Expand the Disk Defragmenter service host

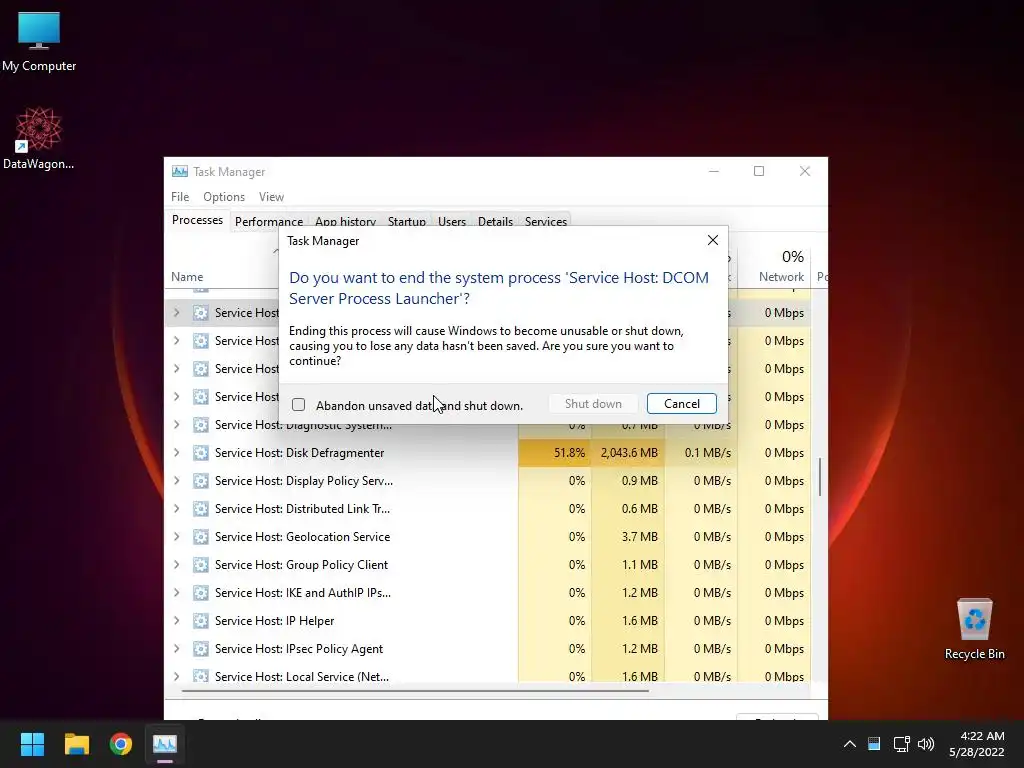point(176,453)
